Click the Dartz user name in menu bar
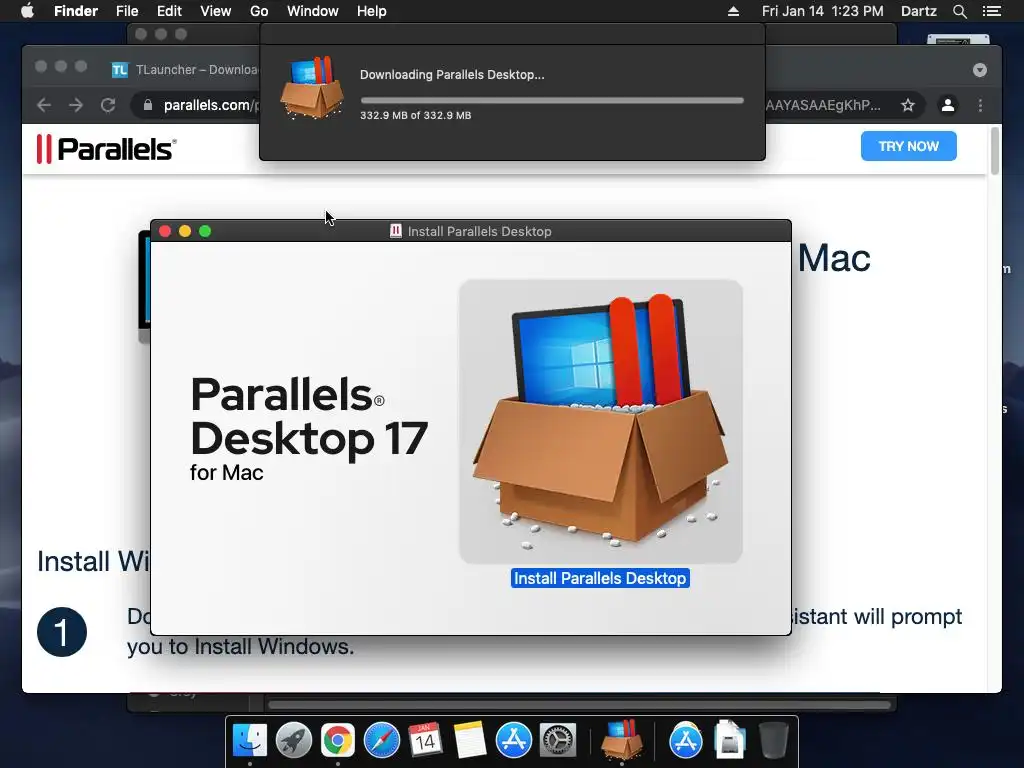 [x=918, y=11]
